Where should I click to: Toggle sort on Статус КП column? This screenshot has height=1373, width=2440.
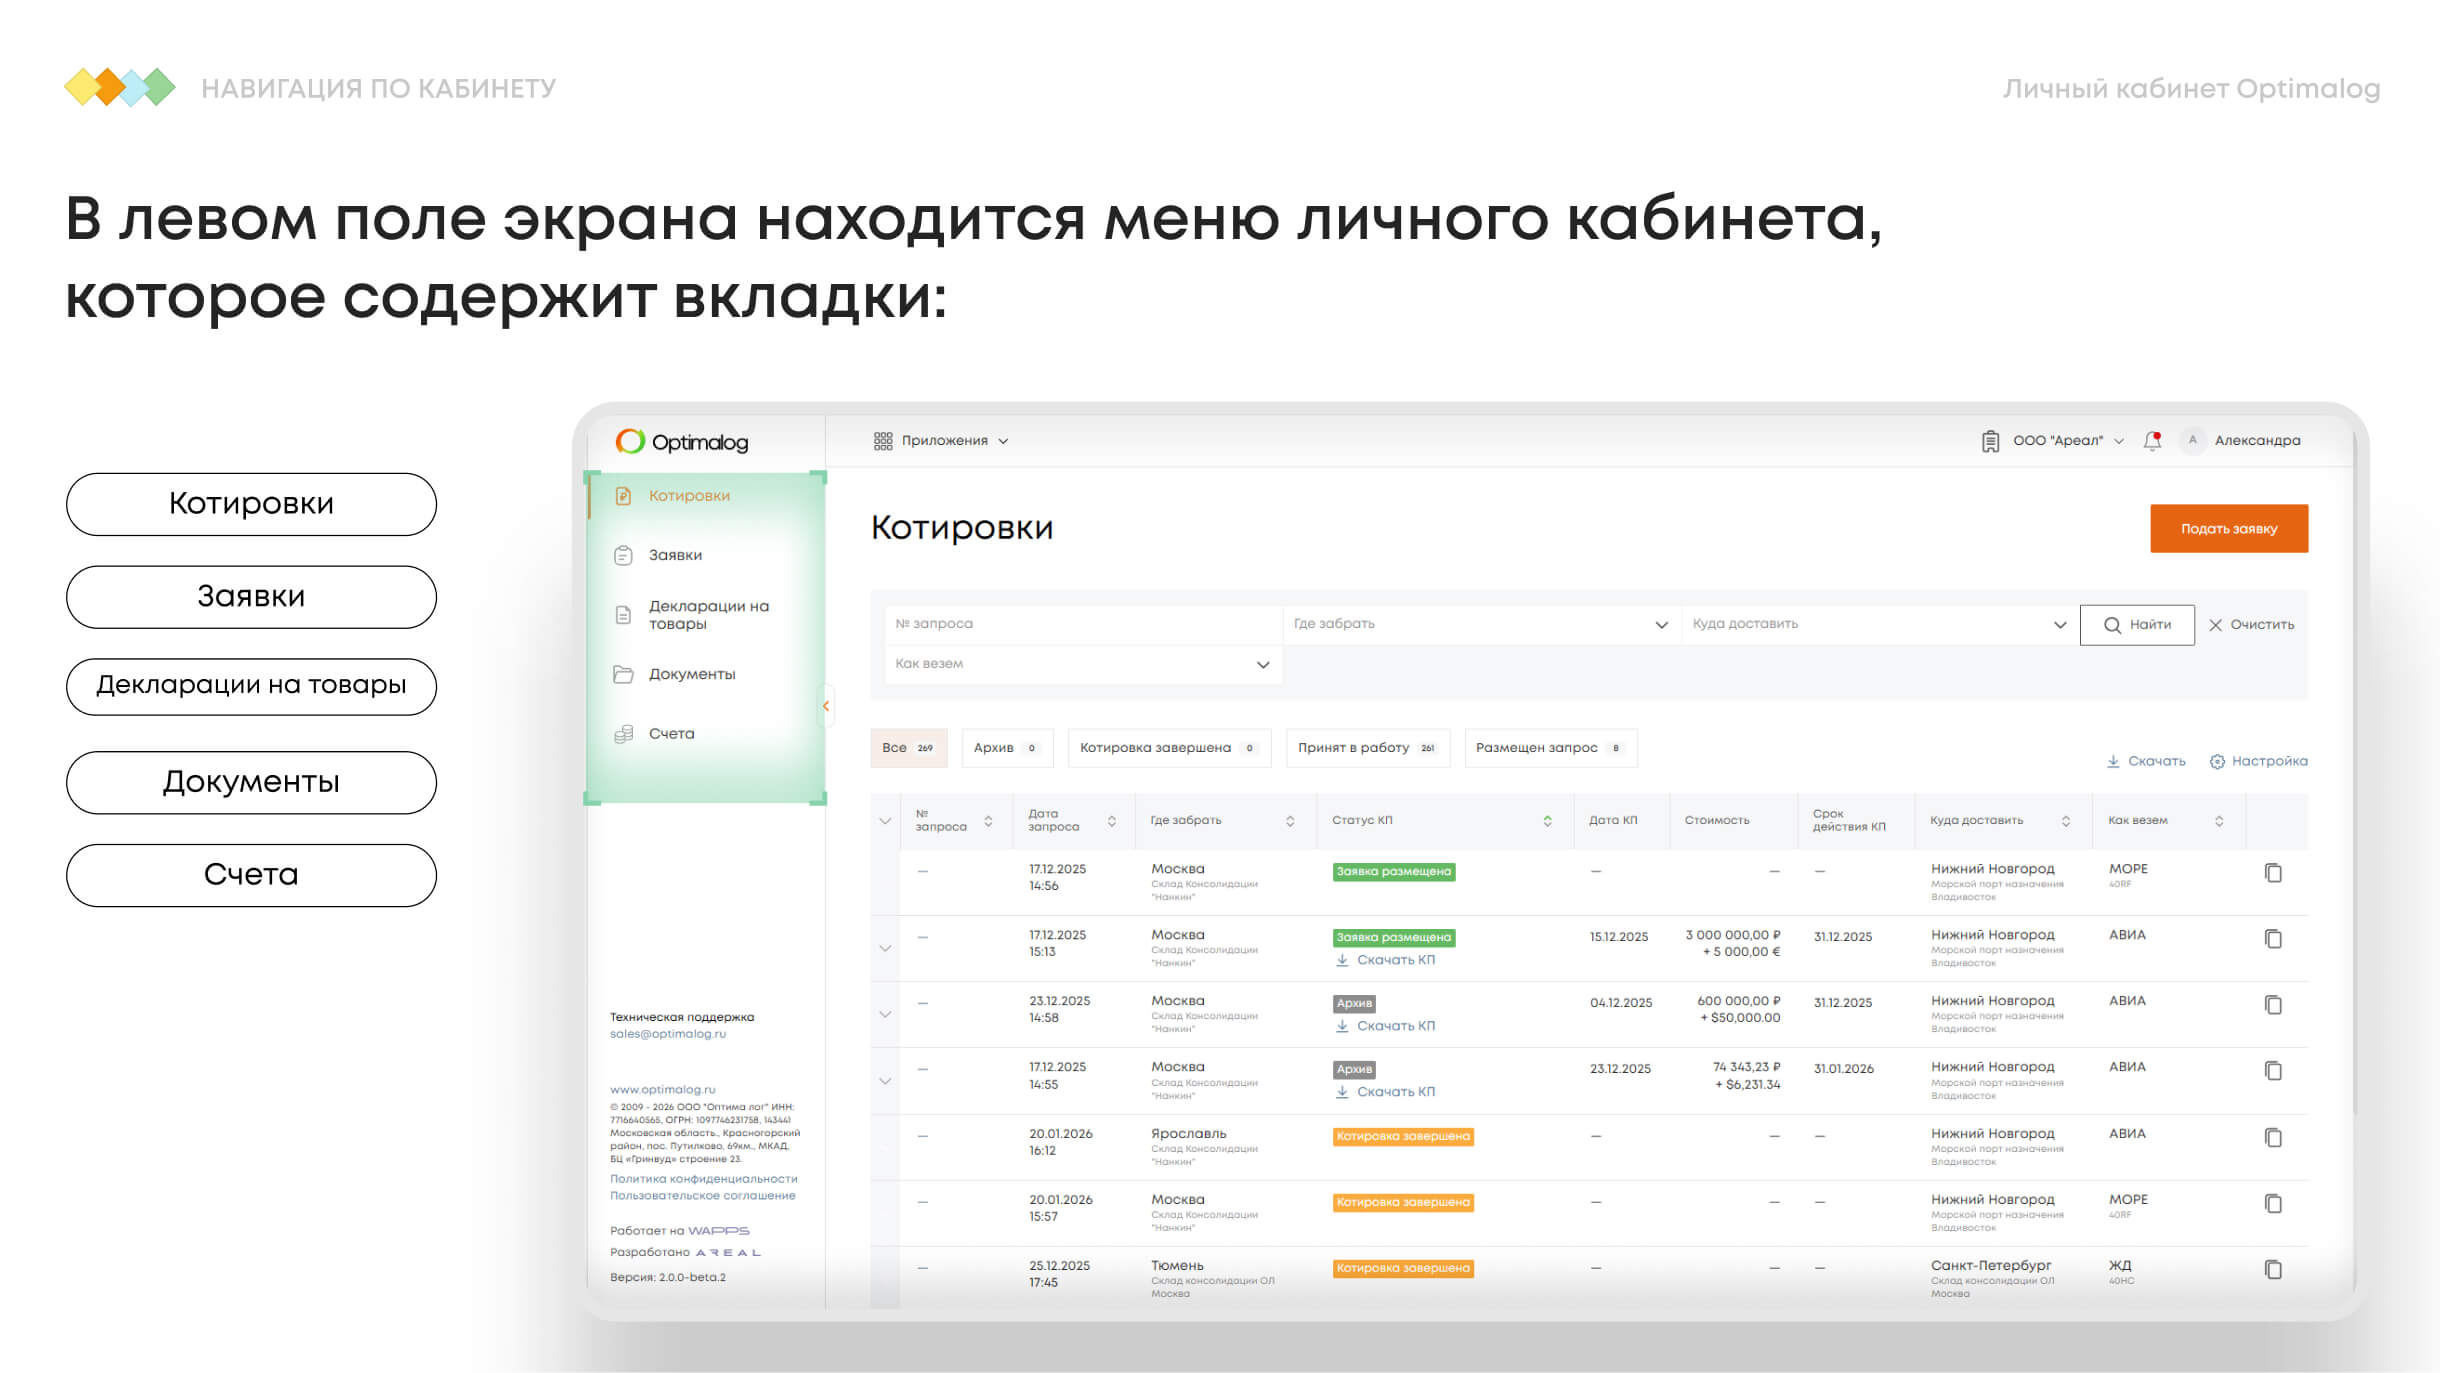coord(1547,821)
